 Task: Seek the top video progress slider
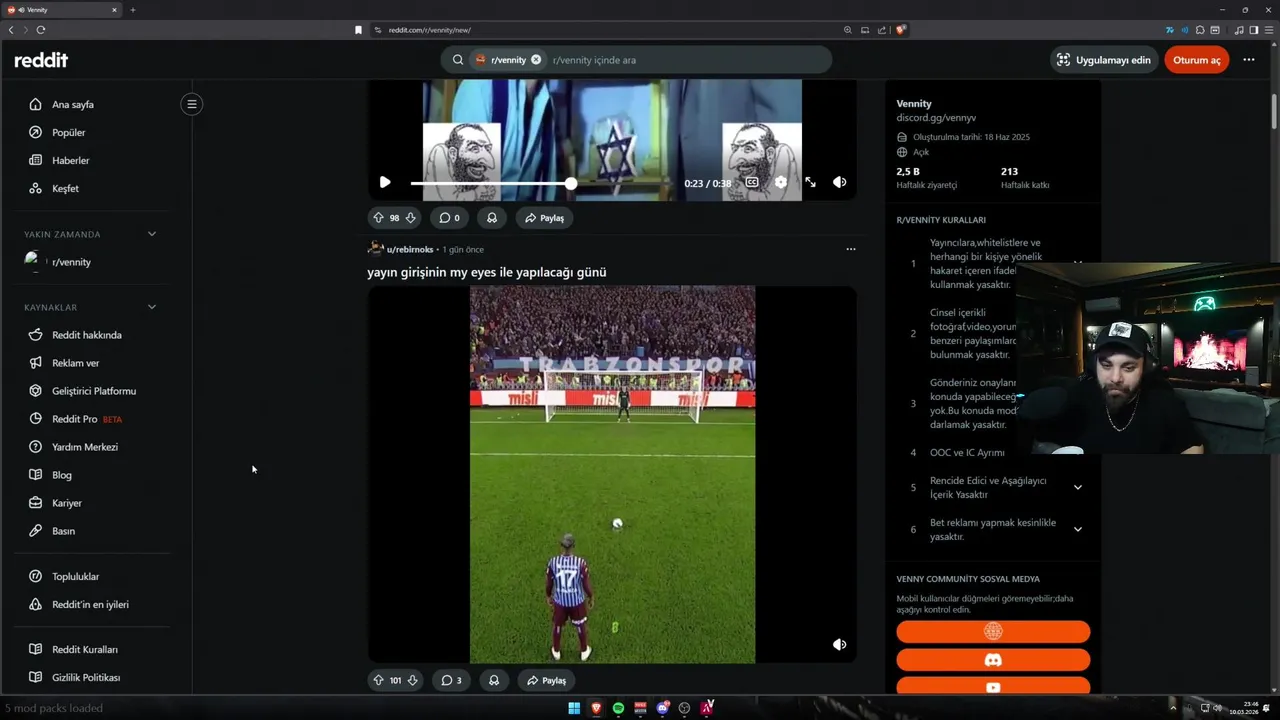[544, 183]
